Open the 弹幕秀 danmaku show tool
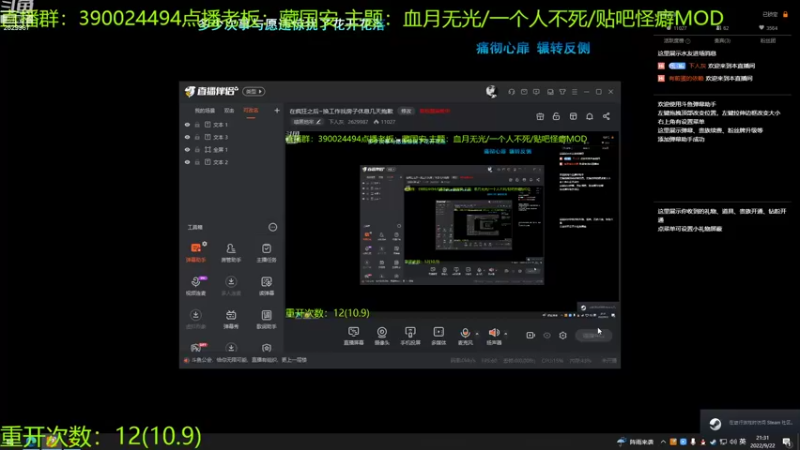The width and height of the screenshot is (800, 450). (231, 318)
